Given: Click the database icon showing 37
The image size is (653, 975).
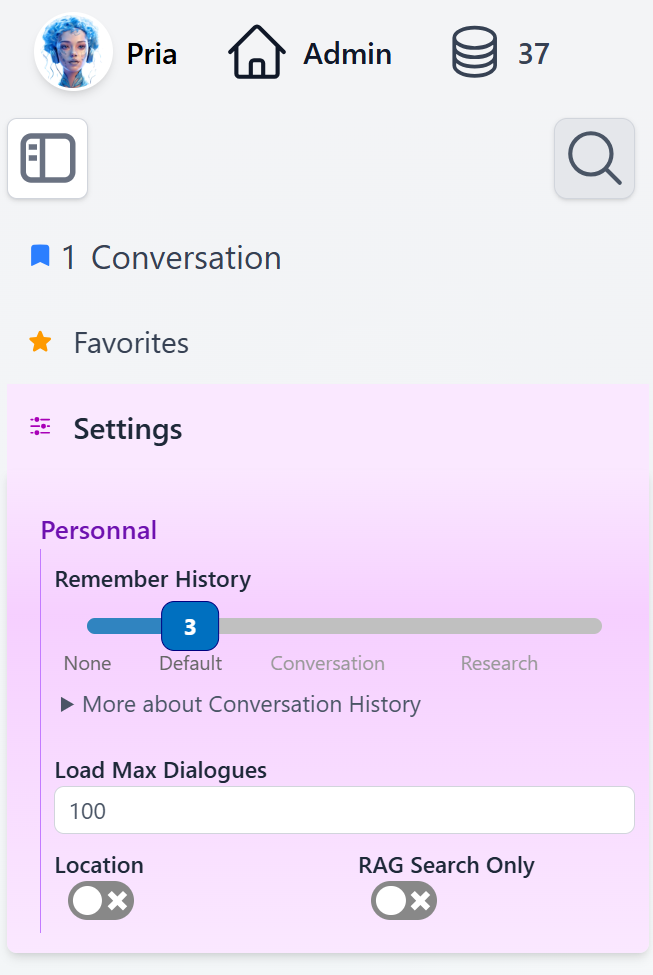Looking at the screenshot, I should (474, 52).
